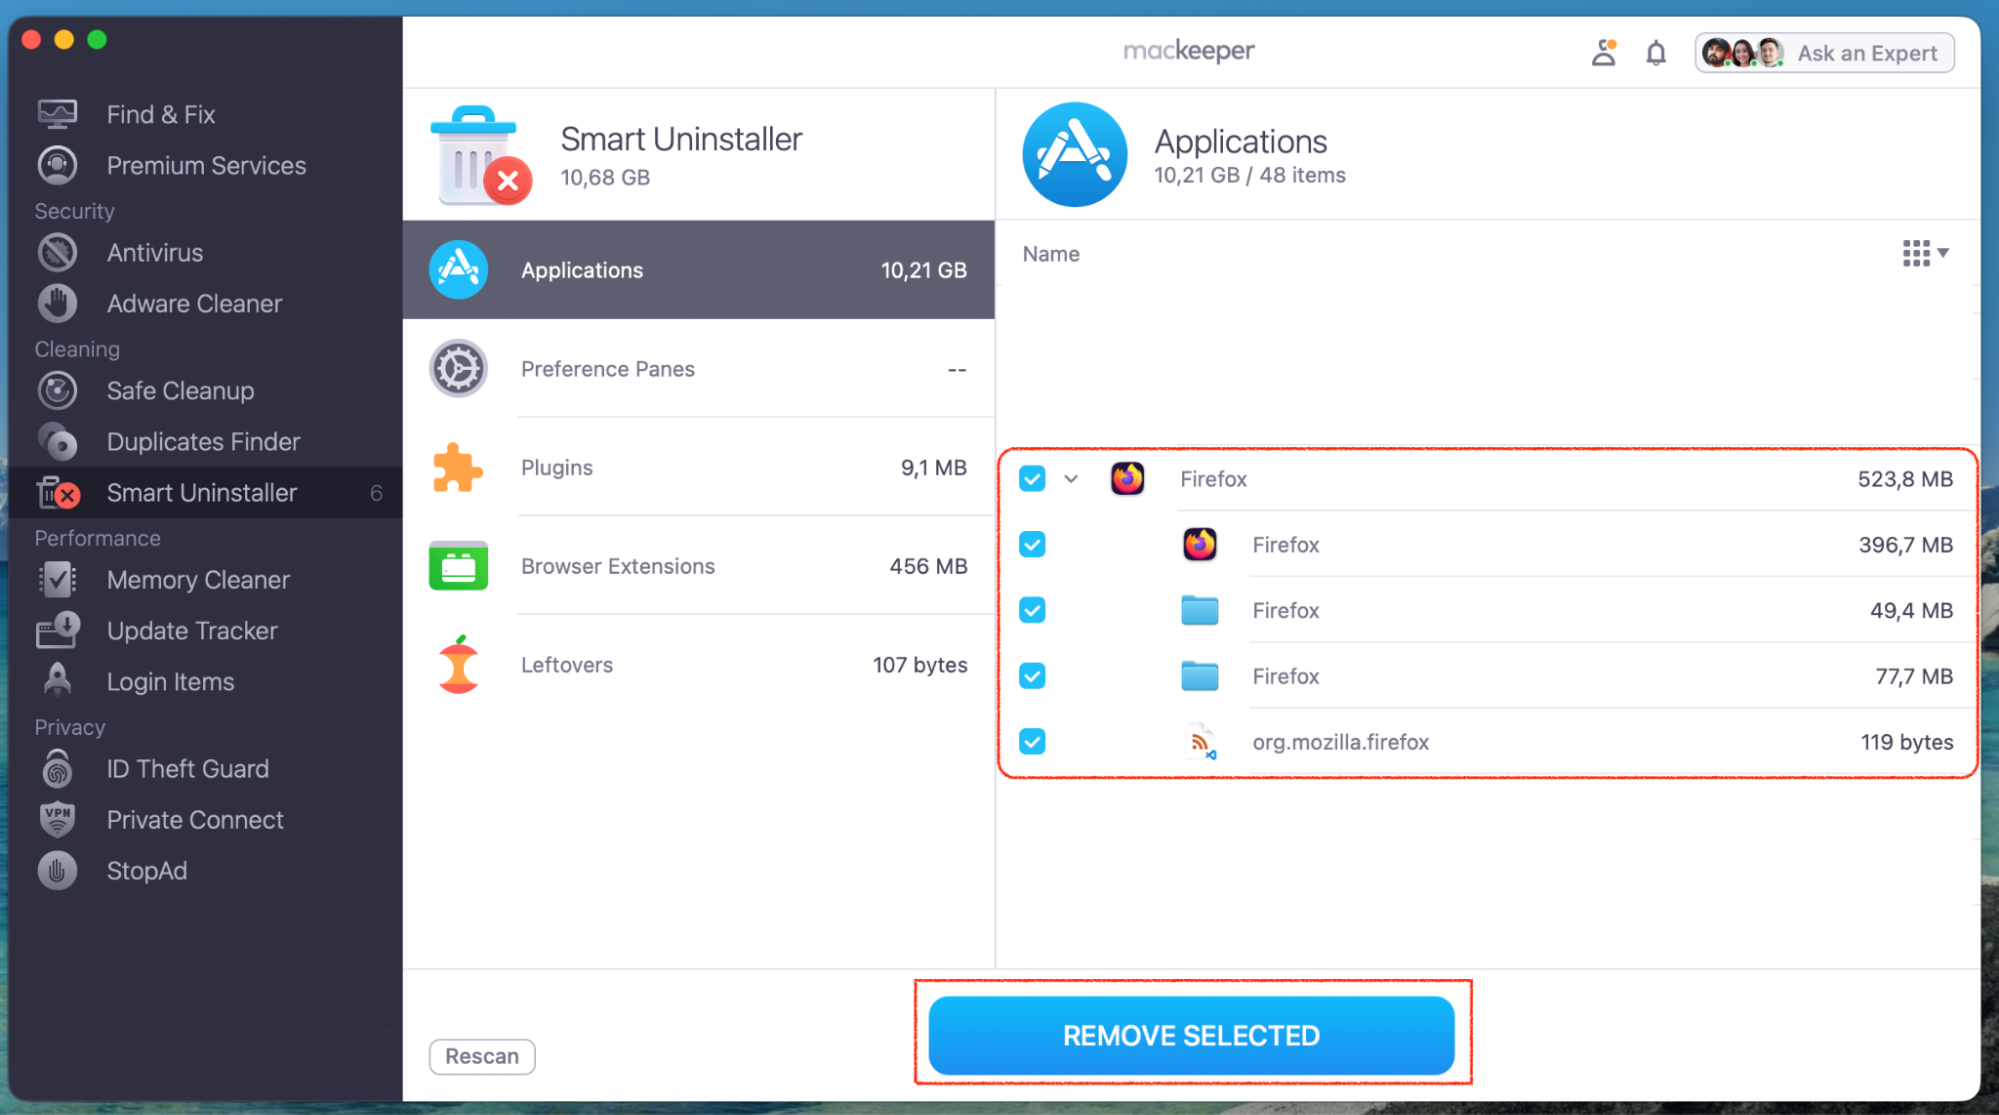Open the Name sorting dropdown

1050,254
